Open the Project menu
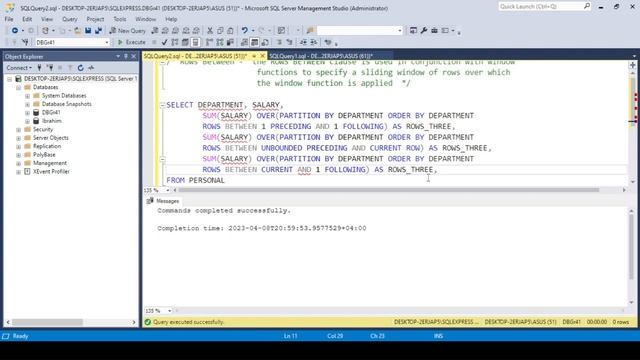 point(95,19)
